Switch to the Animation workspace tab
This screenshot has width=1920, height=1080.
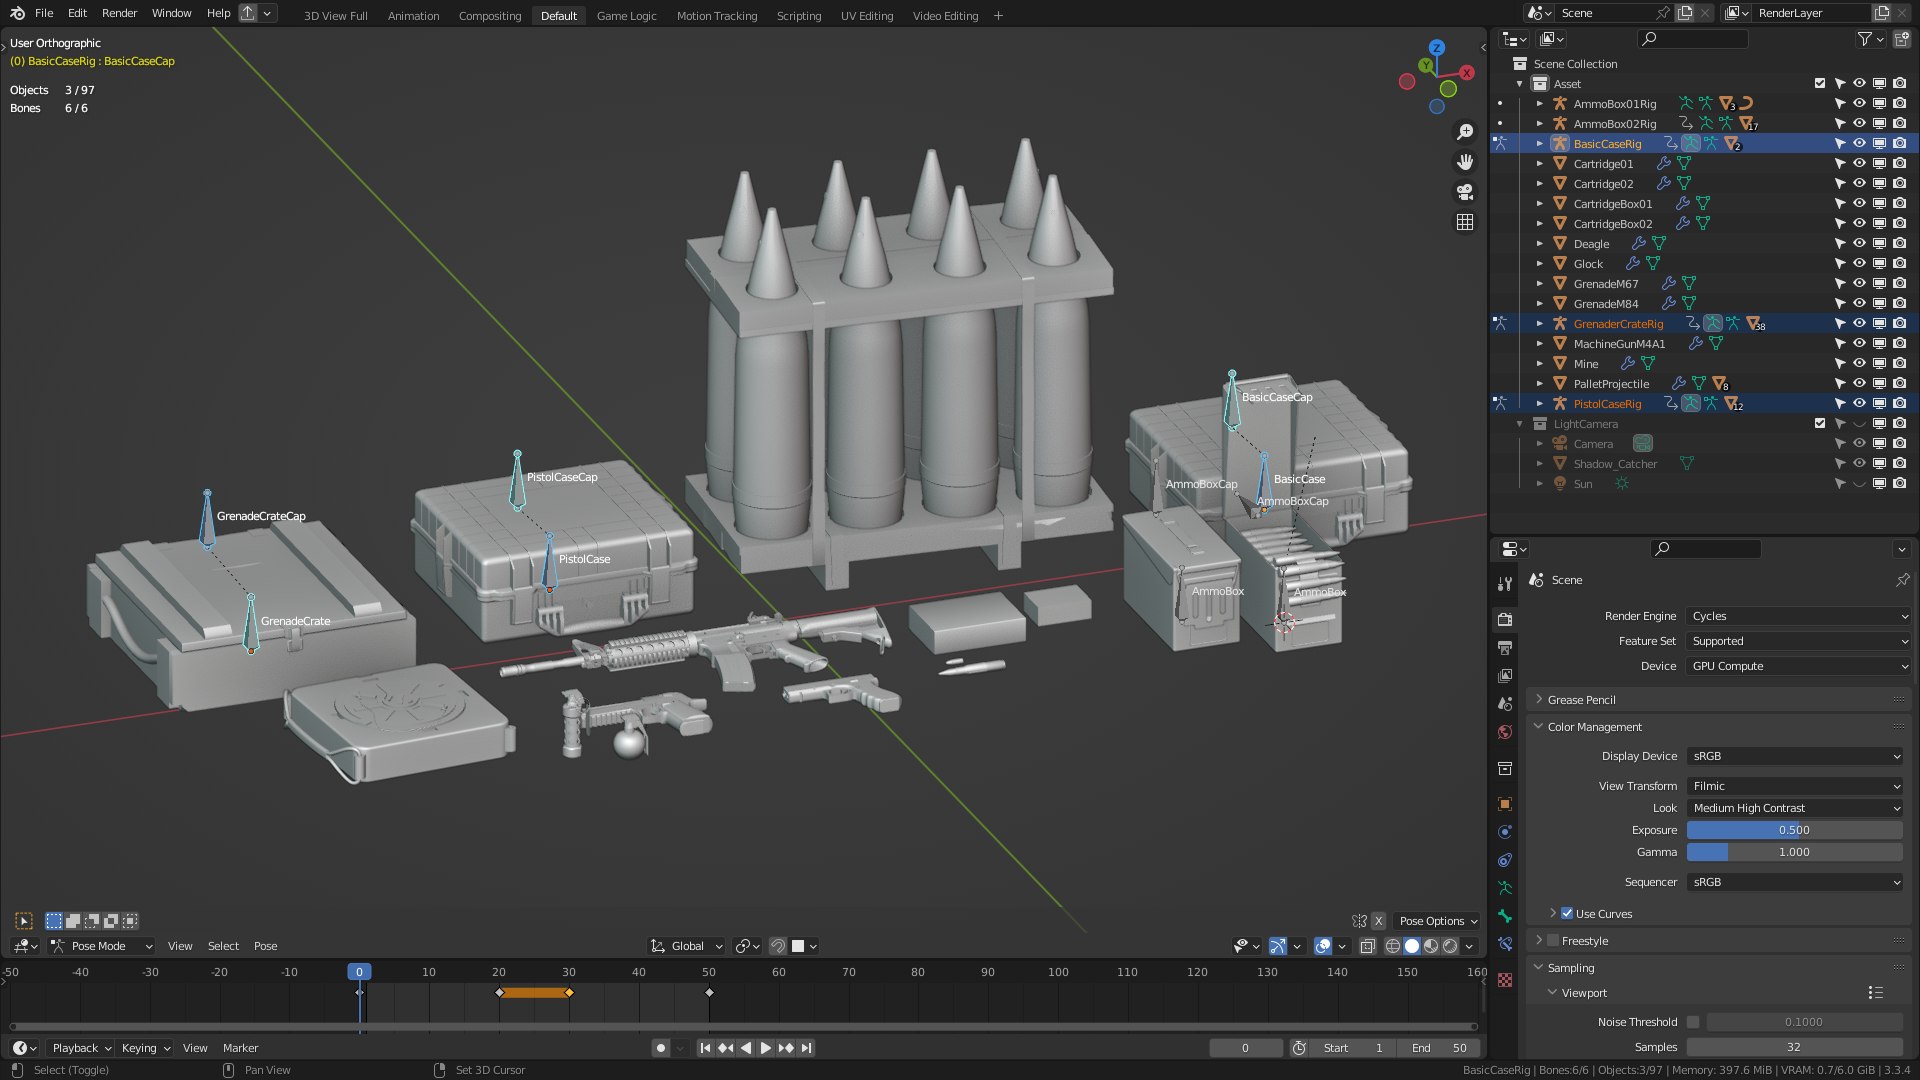click(413, 16)
